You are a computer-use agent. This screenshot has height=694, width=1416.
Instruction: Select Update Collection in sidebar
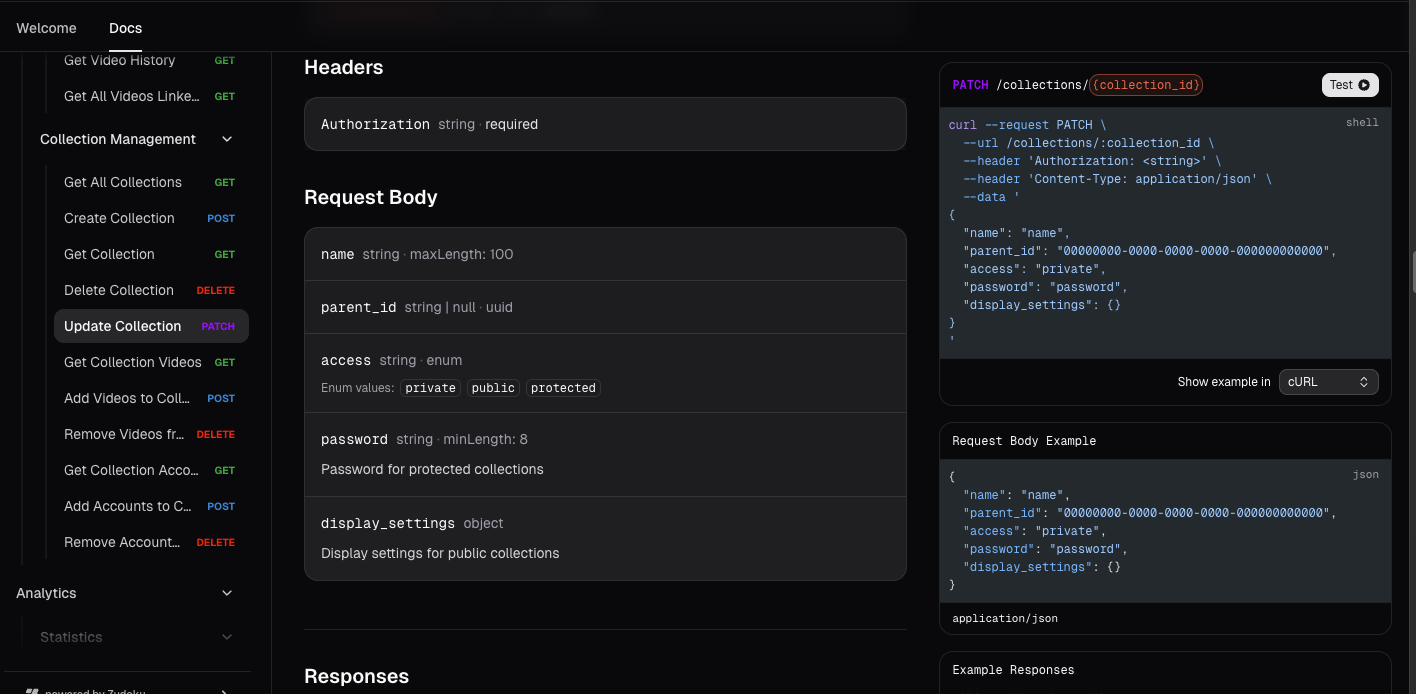[x=123, y=326]
